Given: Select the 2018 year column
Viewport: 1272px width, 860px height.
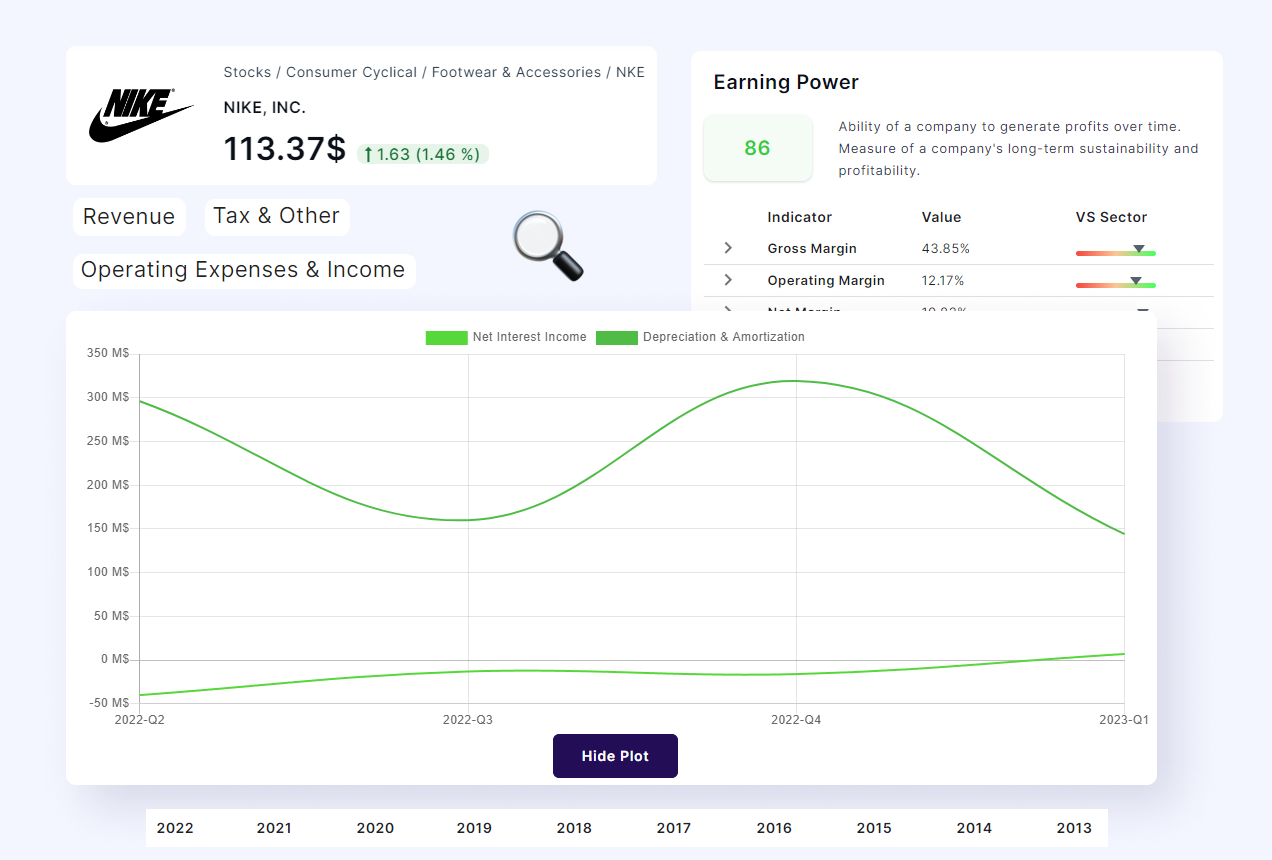Looking at the screenshot, I should coord(574,828).
